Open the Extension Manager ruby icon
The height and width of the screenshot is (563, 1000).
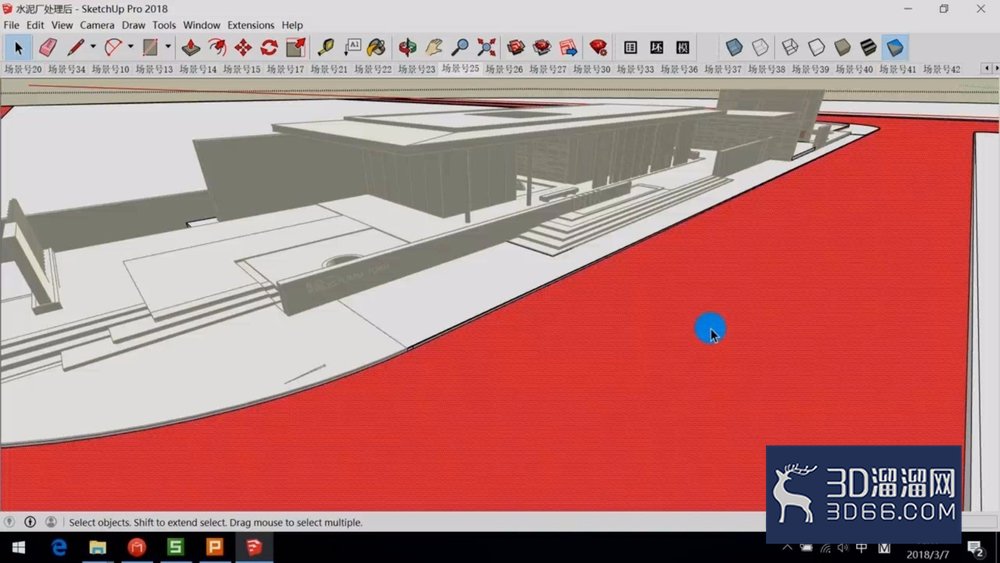click(598, 47)
